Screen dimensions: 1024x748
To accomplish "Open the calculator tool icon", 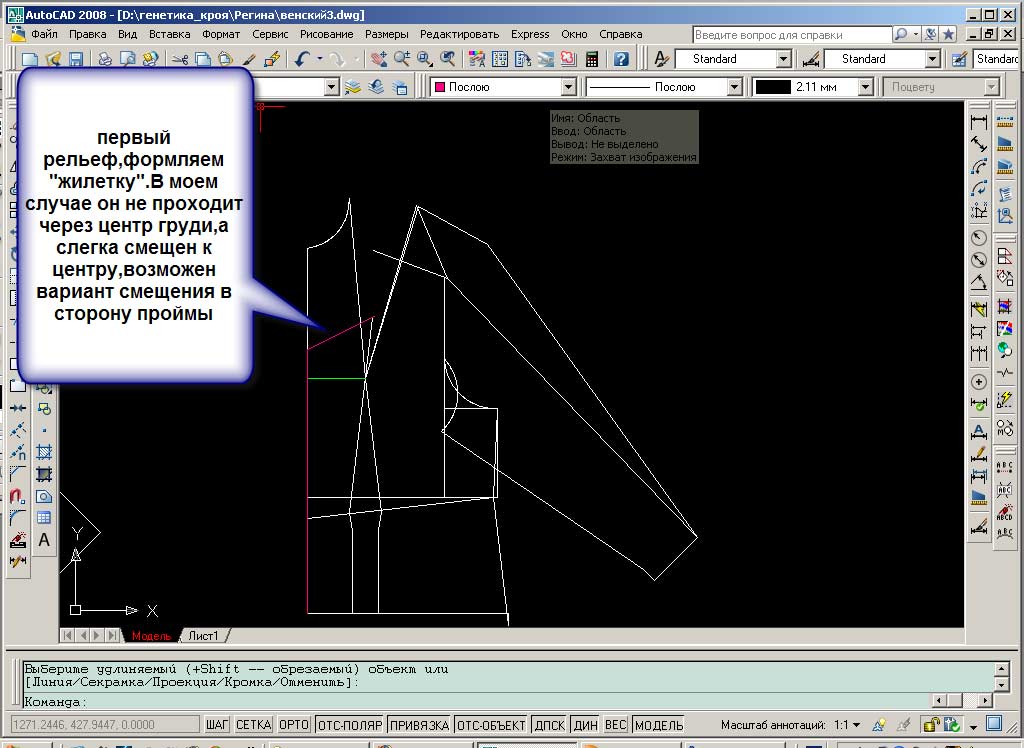I will 592,60.
